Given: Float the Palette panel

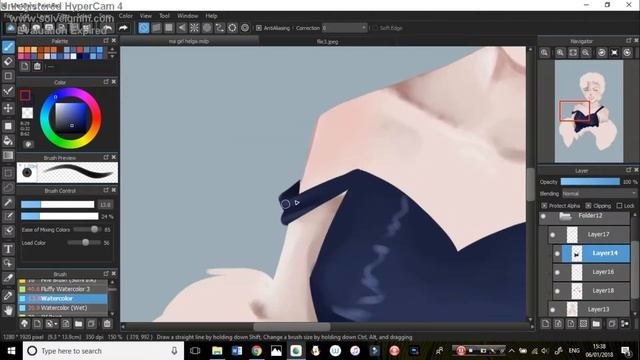Looking at the screenshot, I should 106,41.
